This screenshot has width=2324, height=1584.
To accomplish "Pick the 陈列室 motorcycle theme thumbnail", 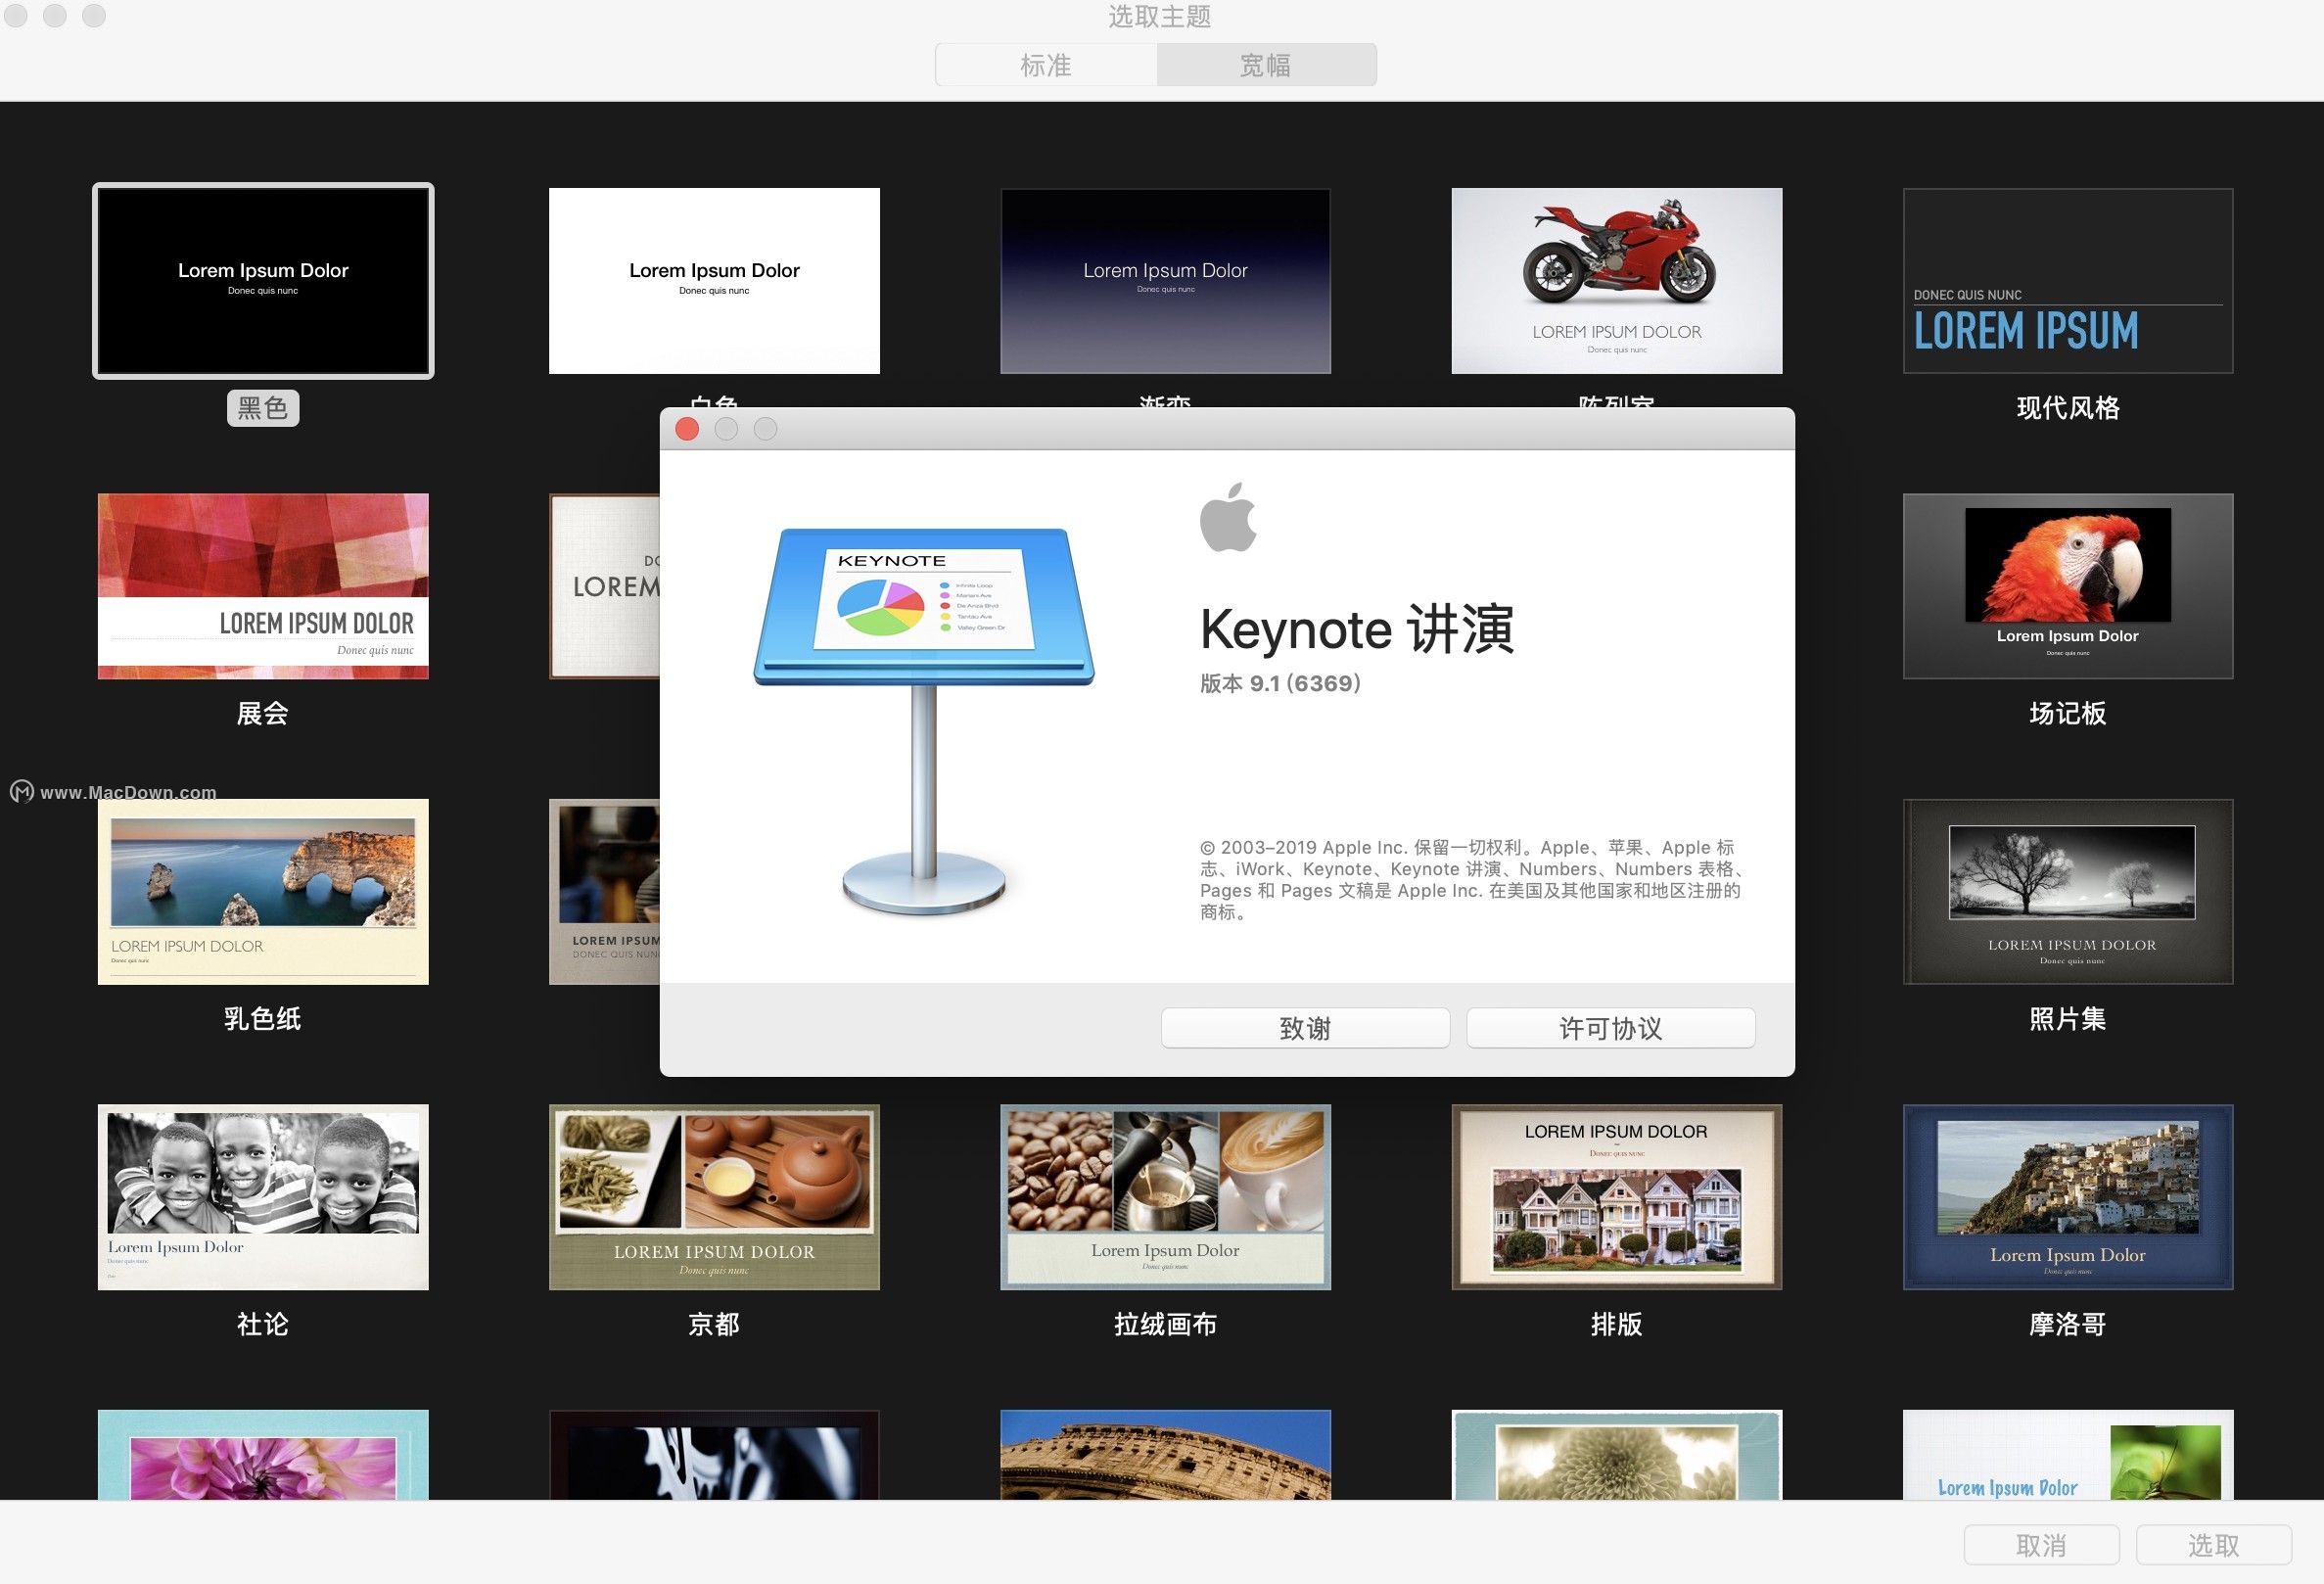I will click(1616, 281).
